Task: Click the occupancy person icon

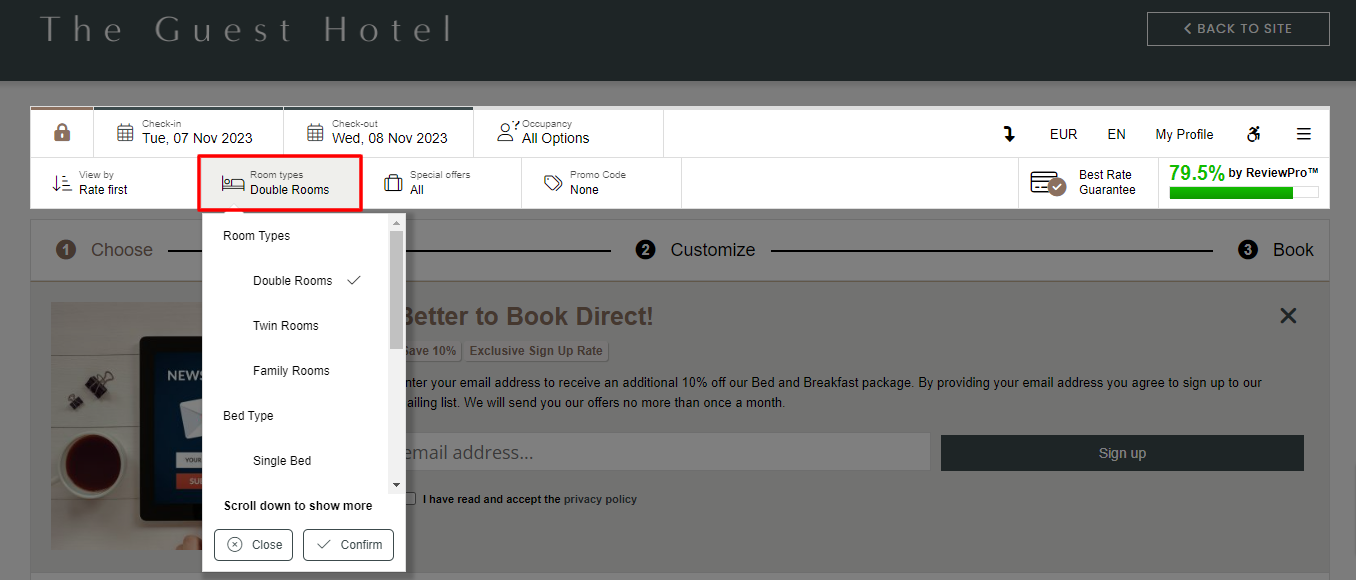Action: point(507,131)
